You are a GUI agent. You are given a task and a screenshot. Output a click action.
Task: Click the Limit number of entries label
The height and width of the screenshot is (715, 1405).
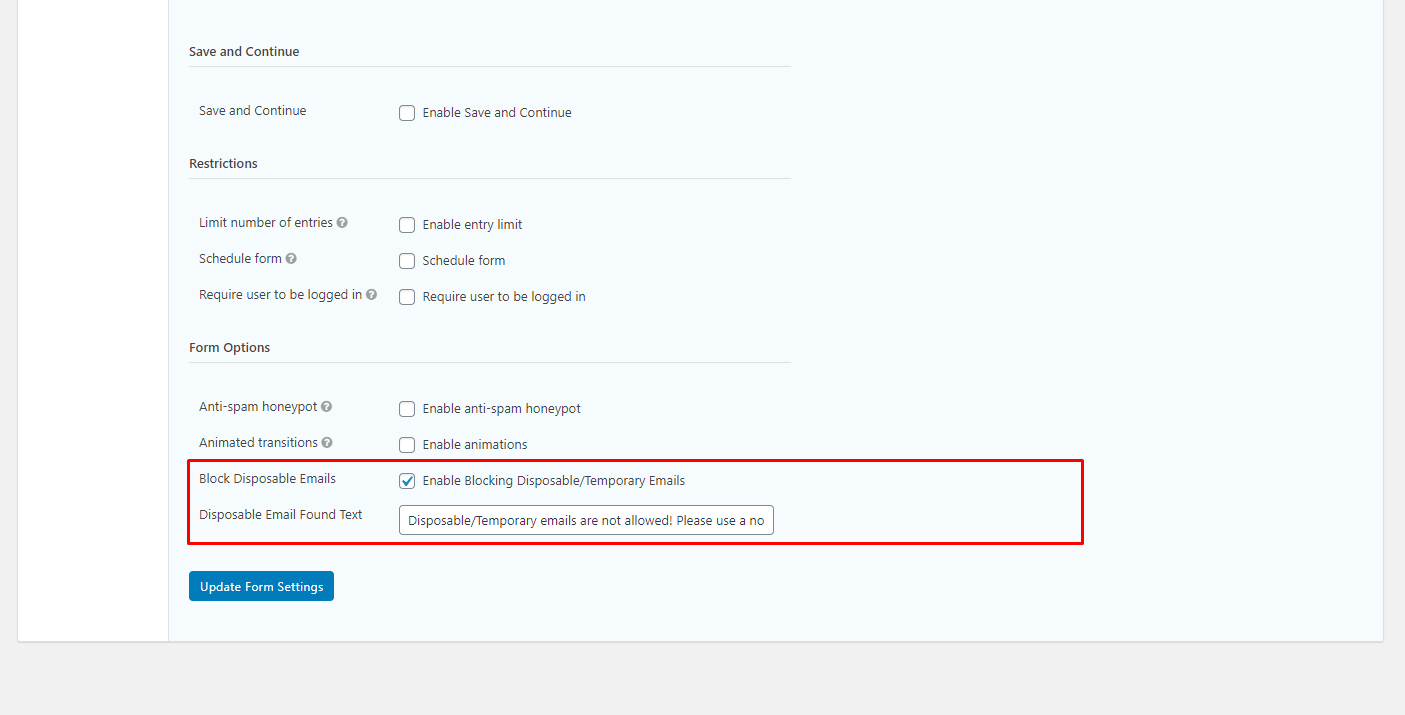tap(266, 223)
